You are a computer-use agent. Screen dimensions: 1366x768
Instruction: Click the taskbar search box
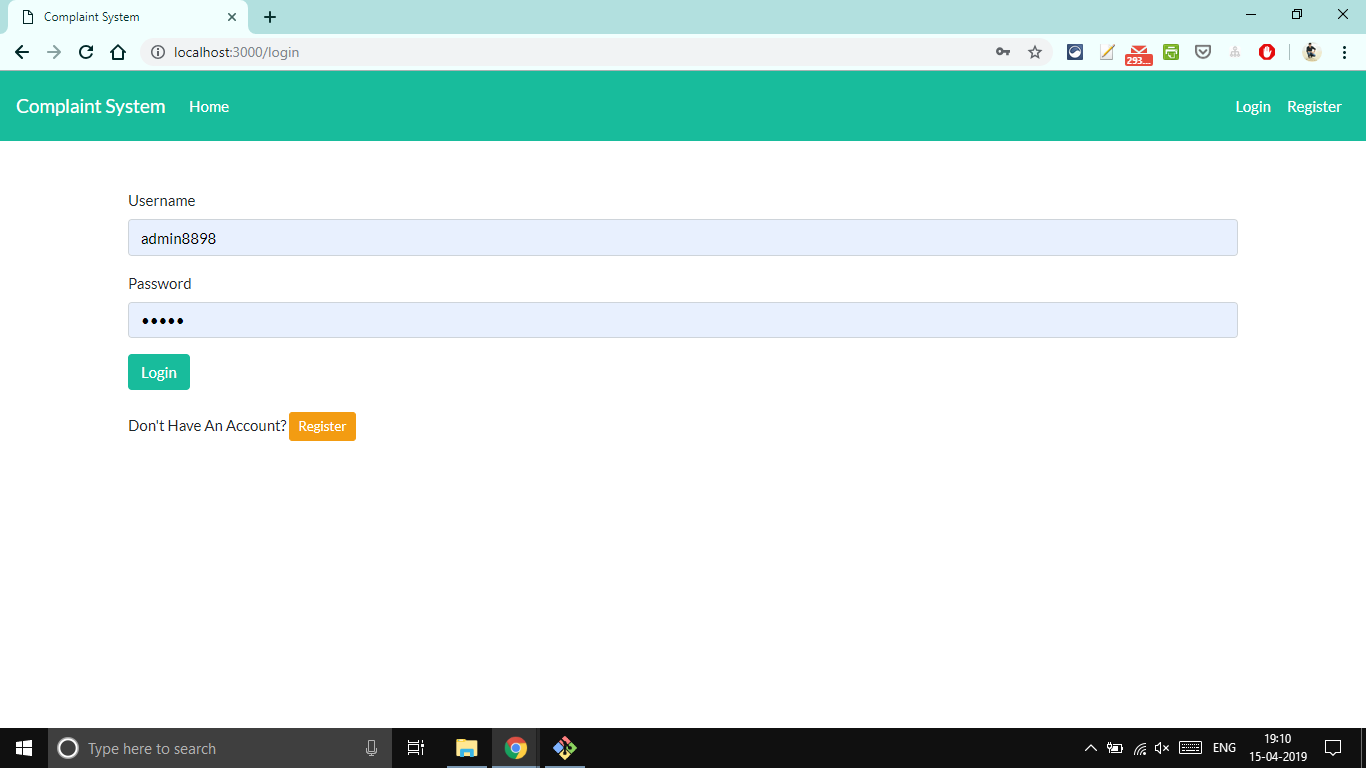220,748
